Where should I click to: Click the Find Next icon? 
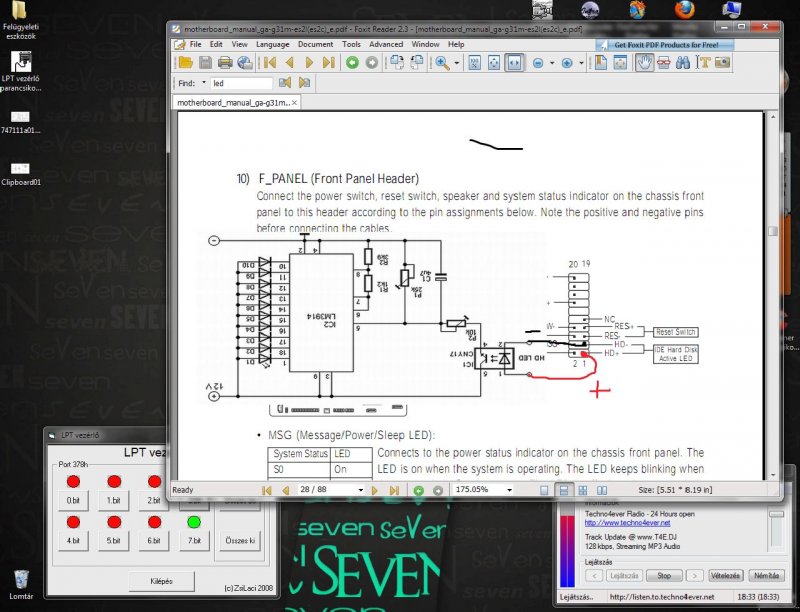tap(305, 83)
